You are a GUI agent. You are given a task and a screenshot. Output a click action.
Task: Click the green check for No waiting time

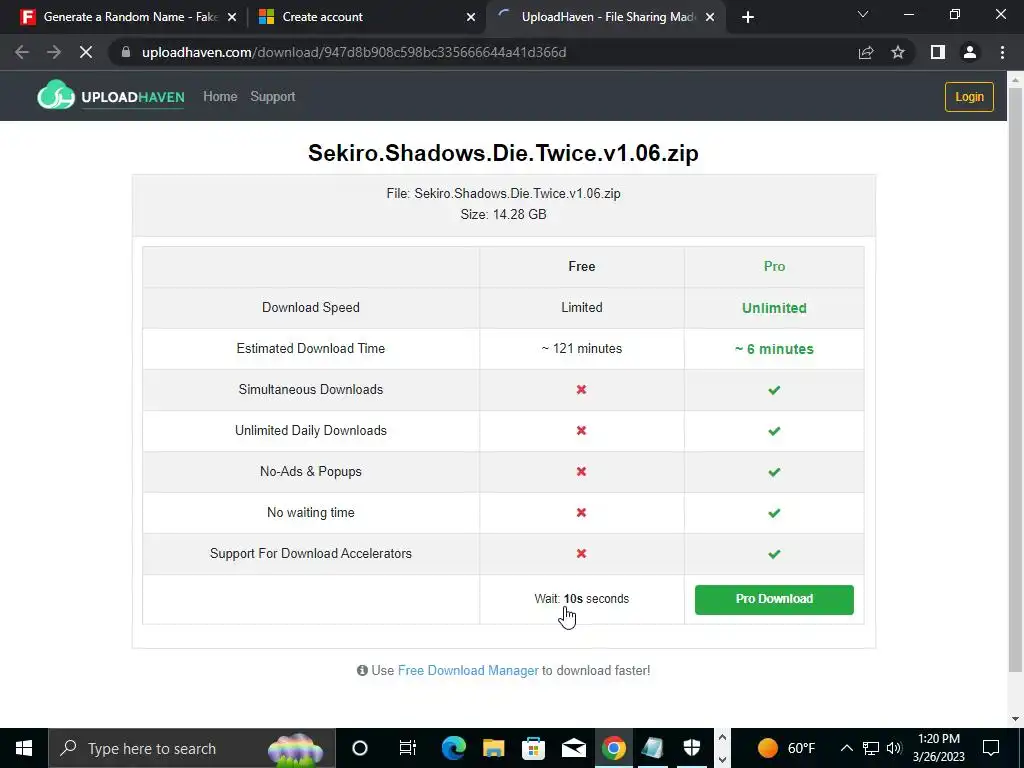(774, 513)
